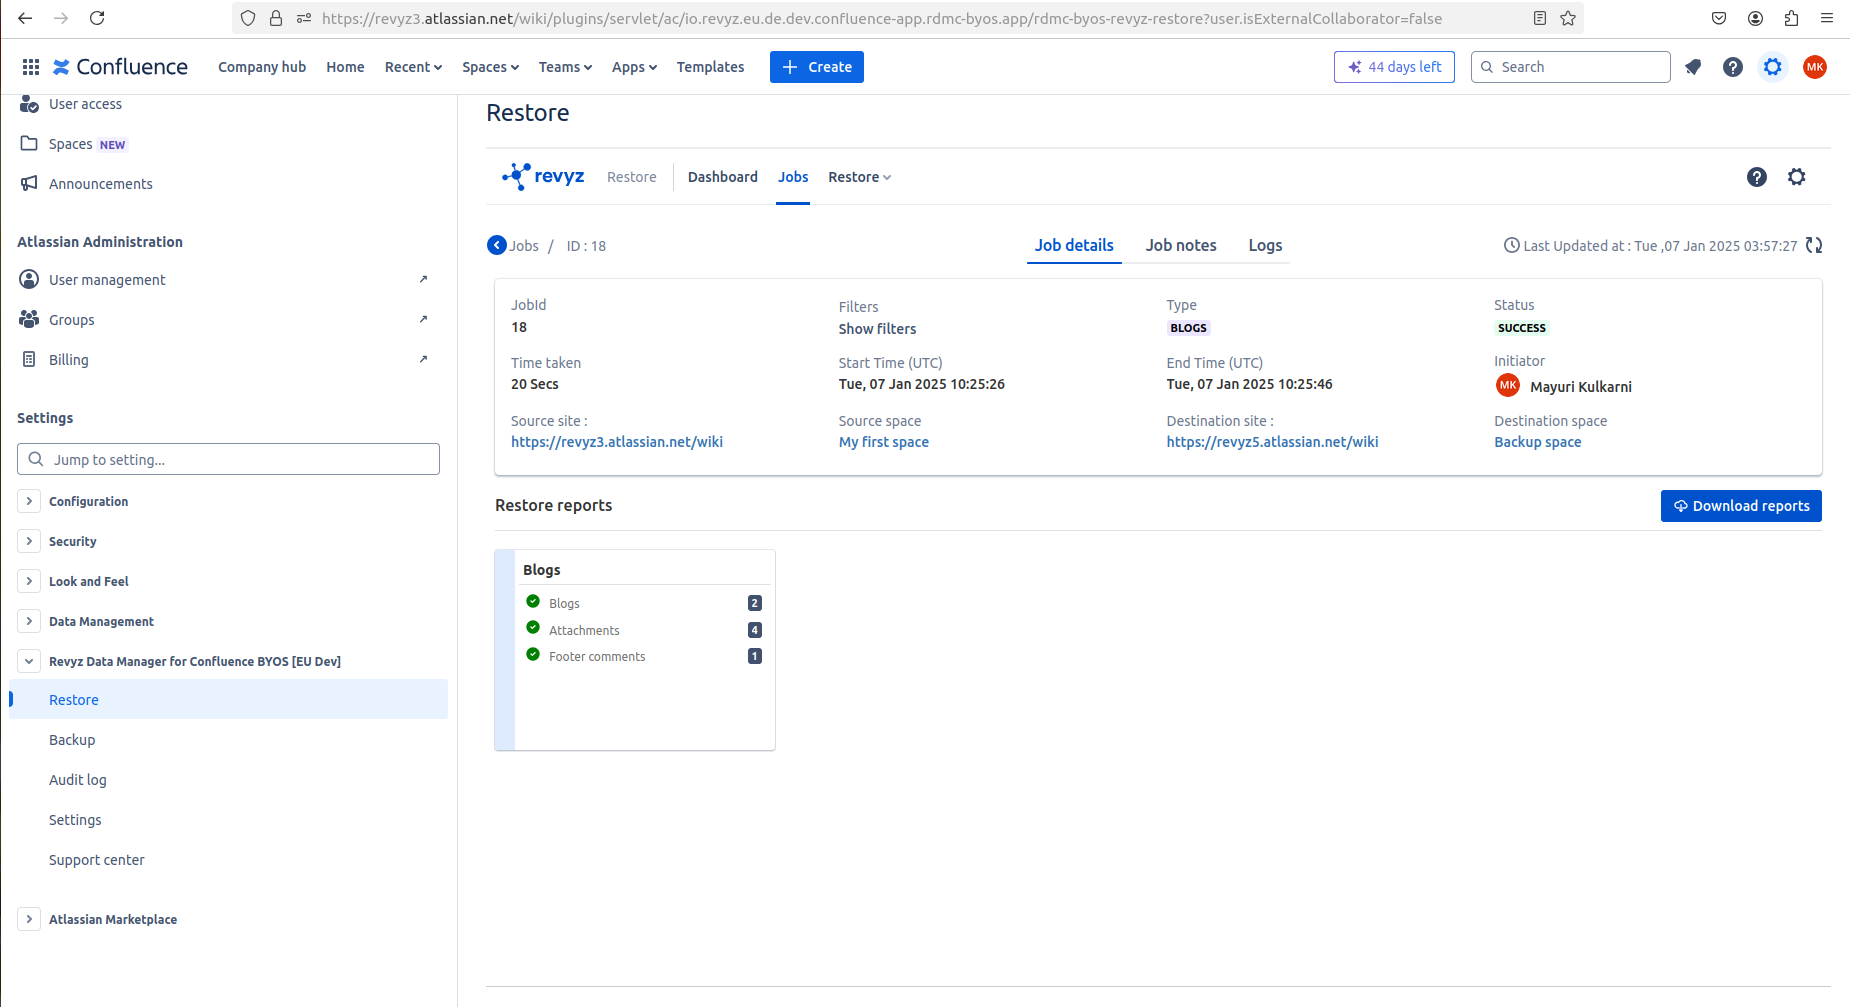This screenshot has height=1007, width=1850.
Task: Open Backup in the sidebar
Action: (228, 740)
